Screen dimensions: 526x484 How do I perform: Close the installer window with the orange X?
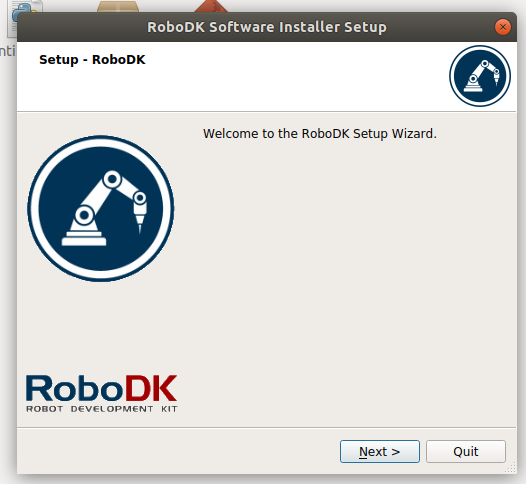pos(503,27)
